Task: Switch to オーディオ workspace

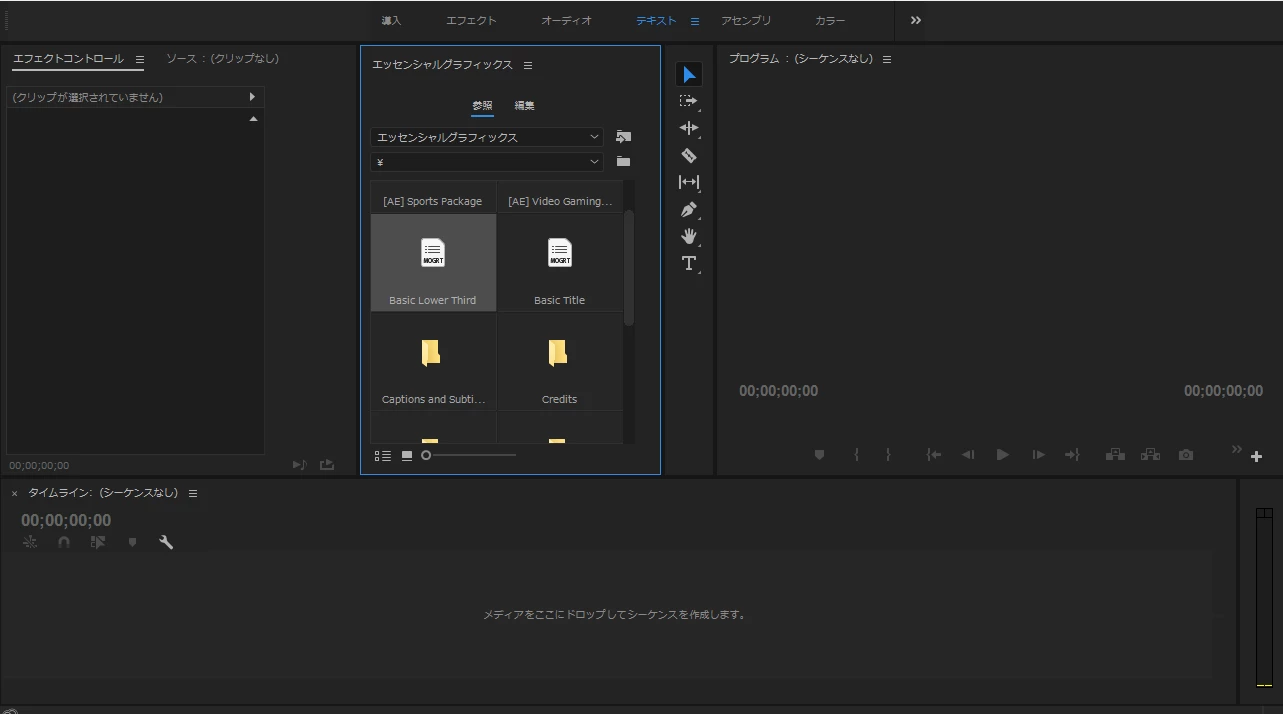Action: pyautogui.click(x=566, y=21)
